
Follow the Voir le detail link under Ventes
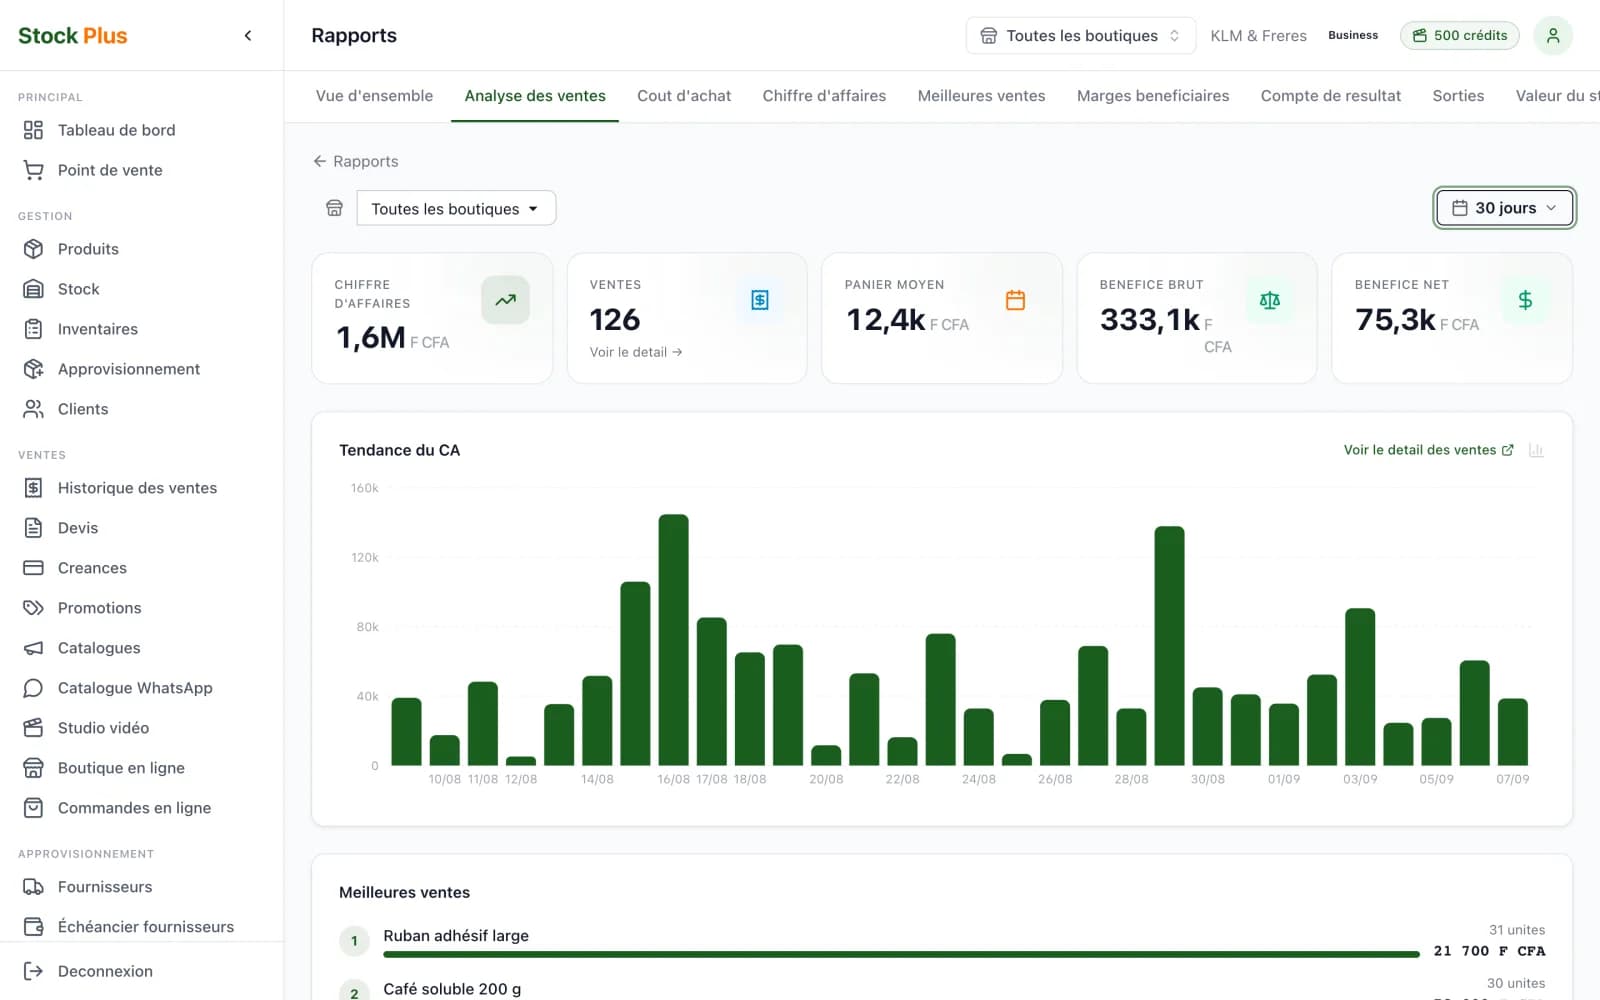636,352
